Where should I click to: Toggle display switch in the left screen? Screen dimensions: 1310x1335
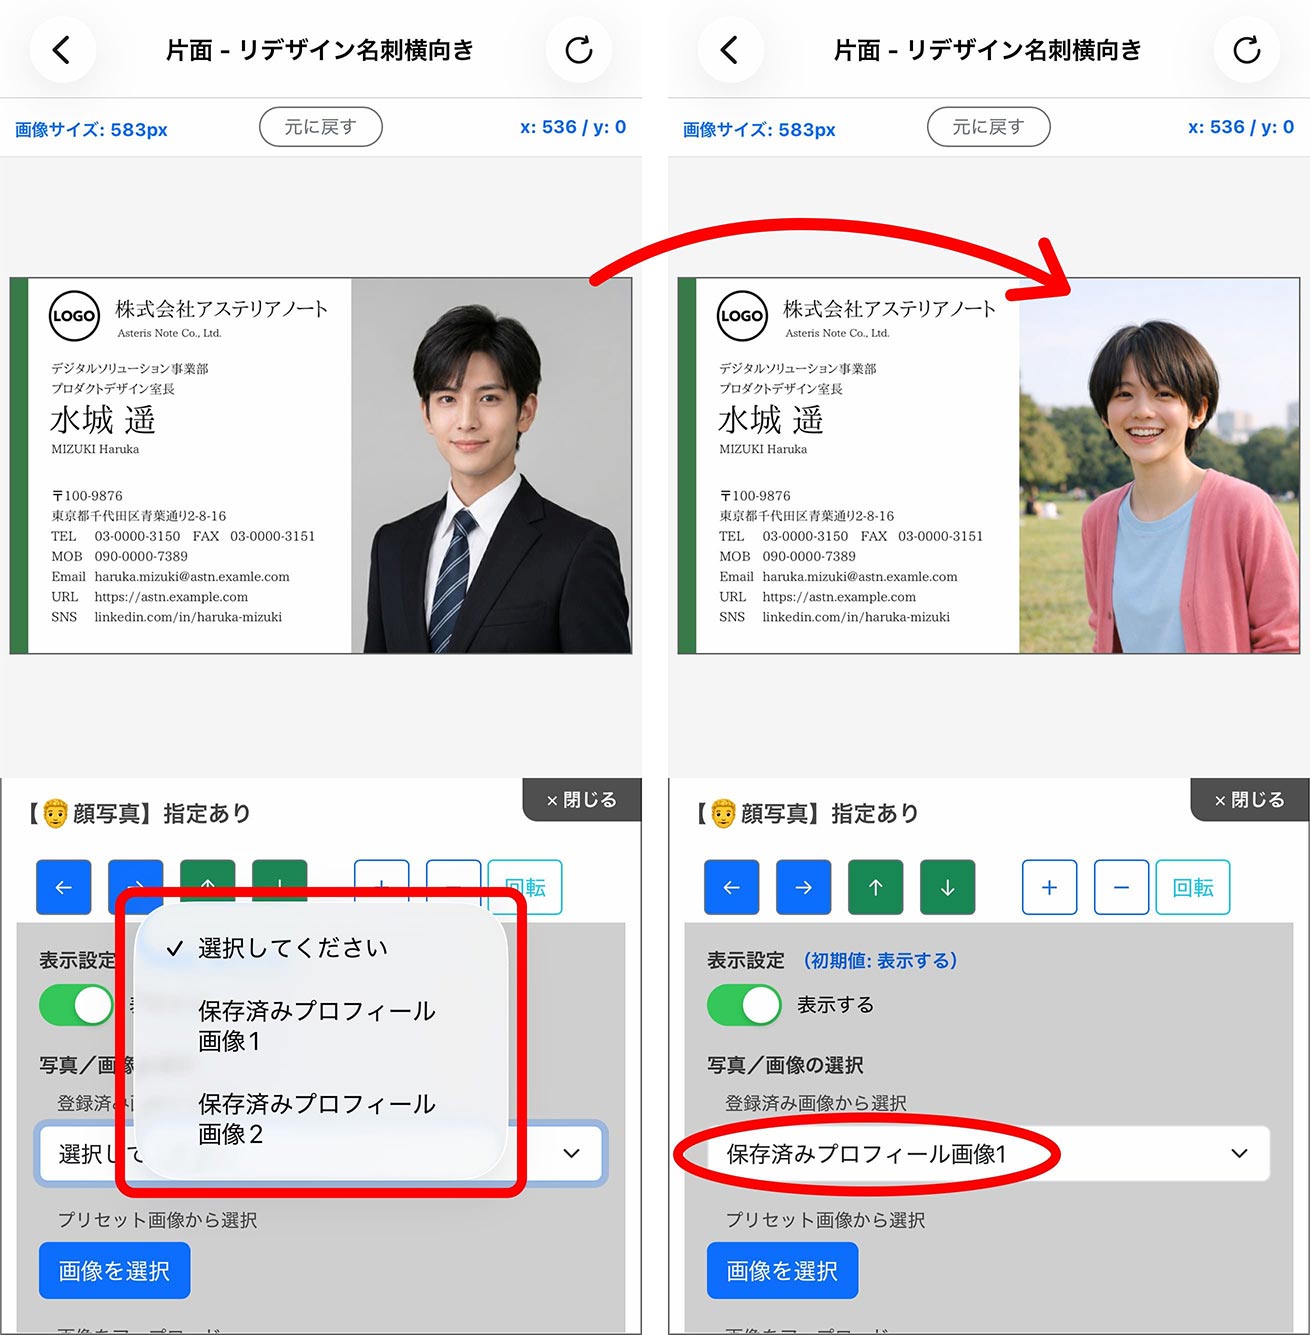(78, 1005)
